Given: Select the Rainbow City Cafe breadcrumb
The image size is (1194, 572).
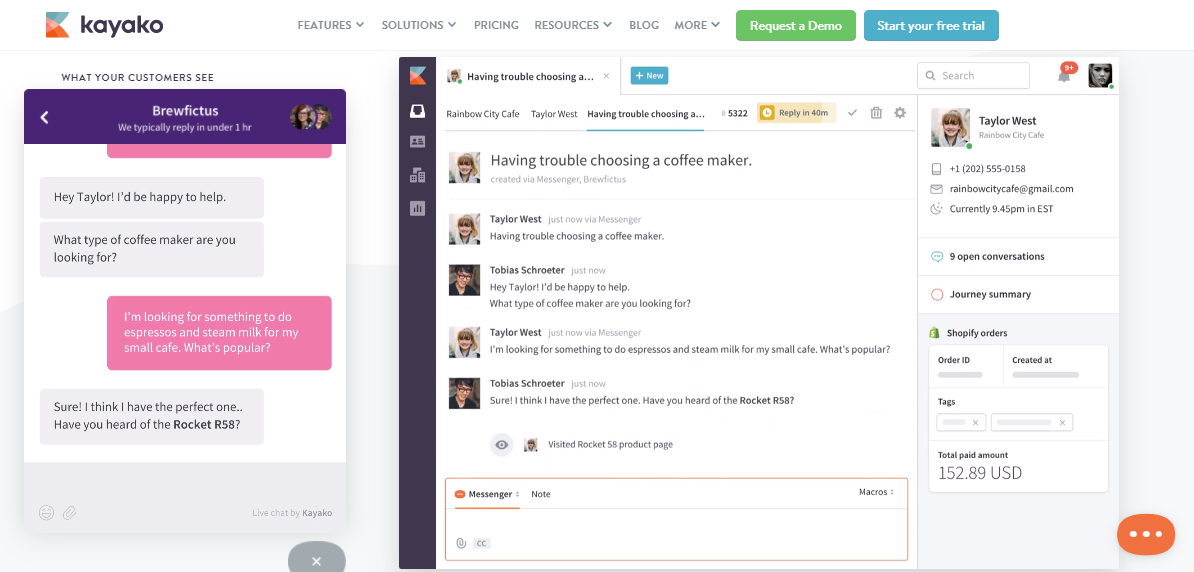Looking at the screenshot, I should click(483, 113).
